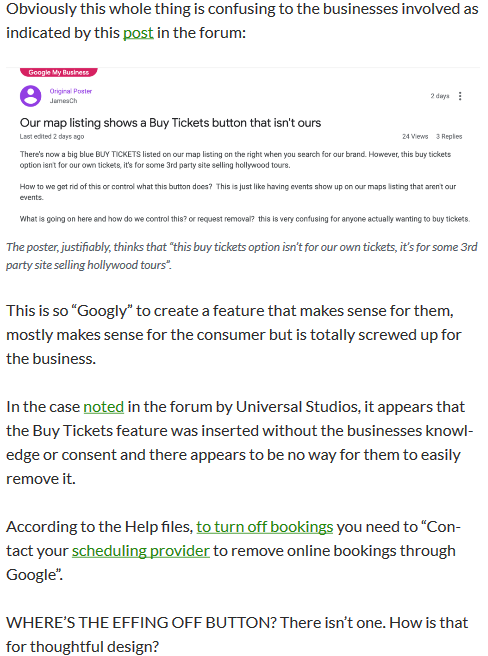The image size is (488, 656).
Task: Open the 'to turn off bookings' link
Action: click(x=265, y=527)
